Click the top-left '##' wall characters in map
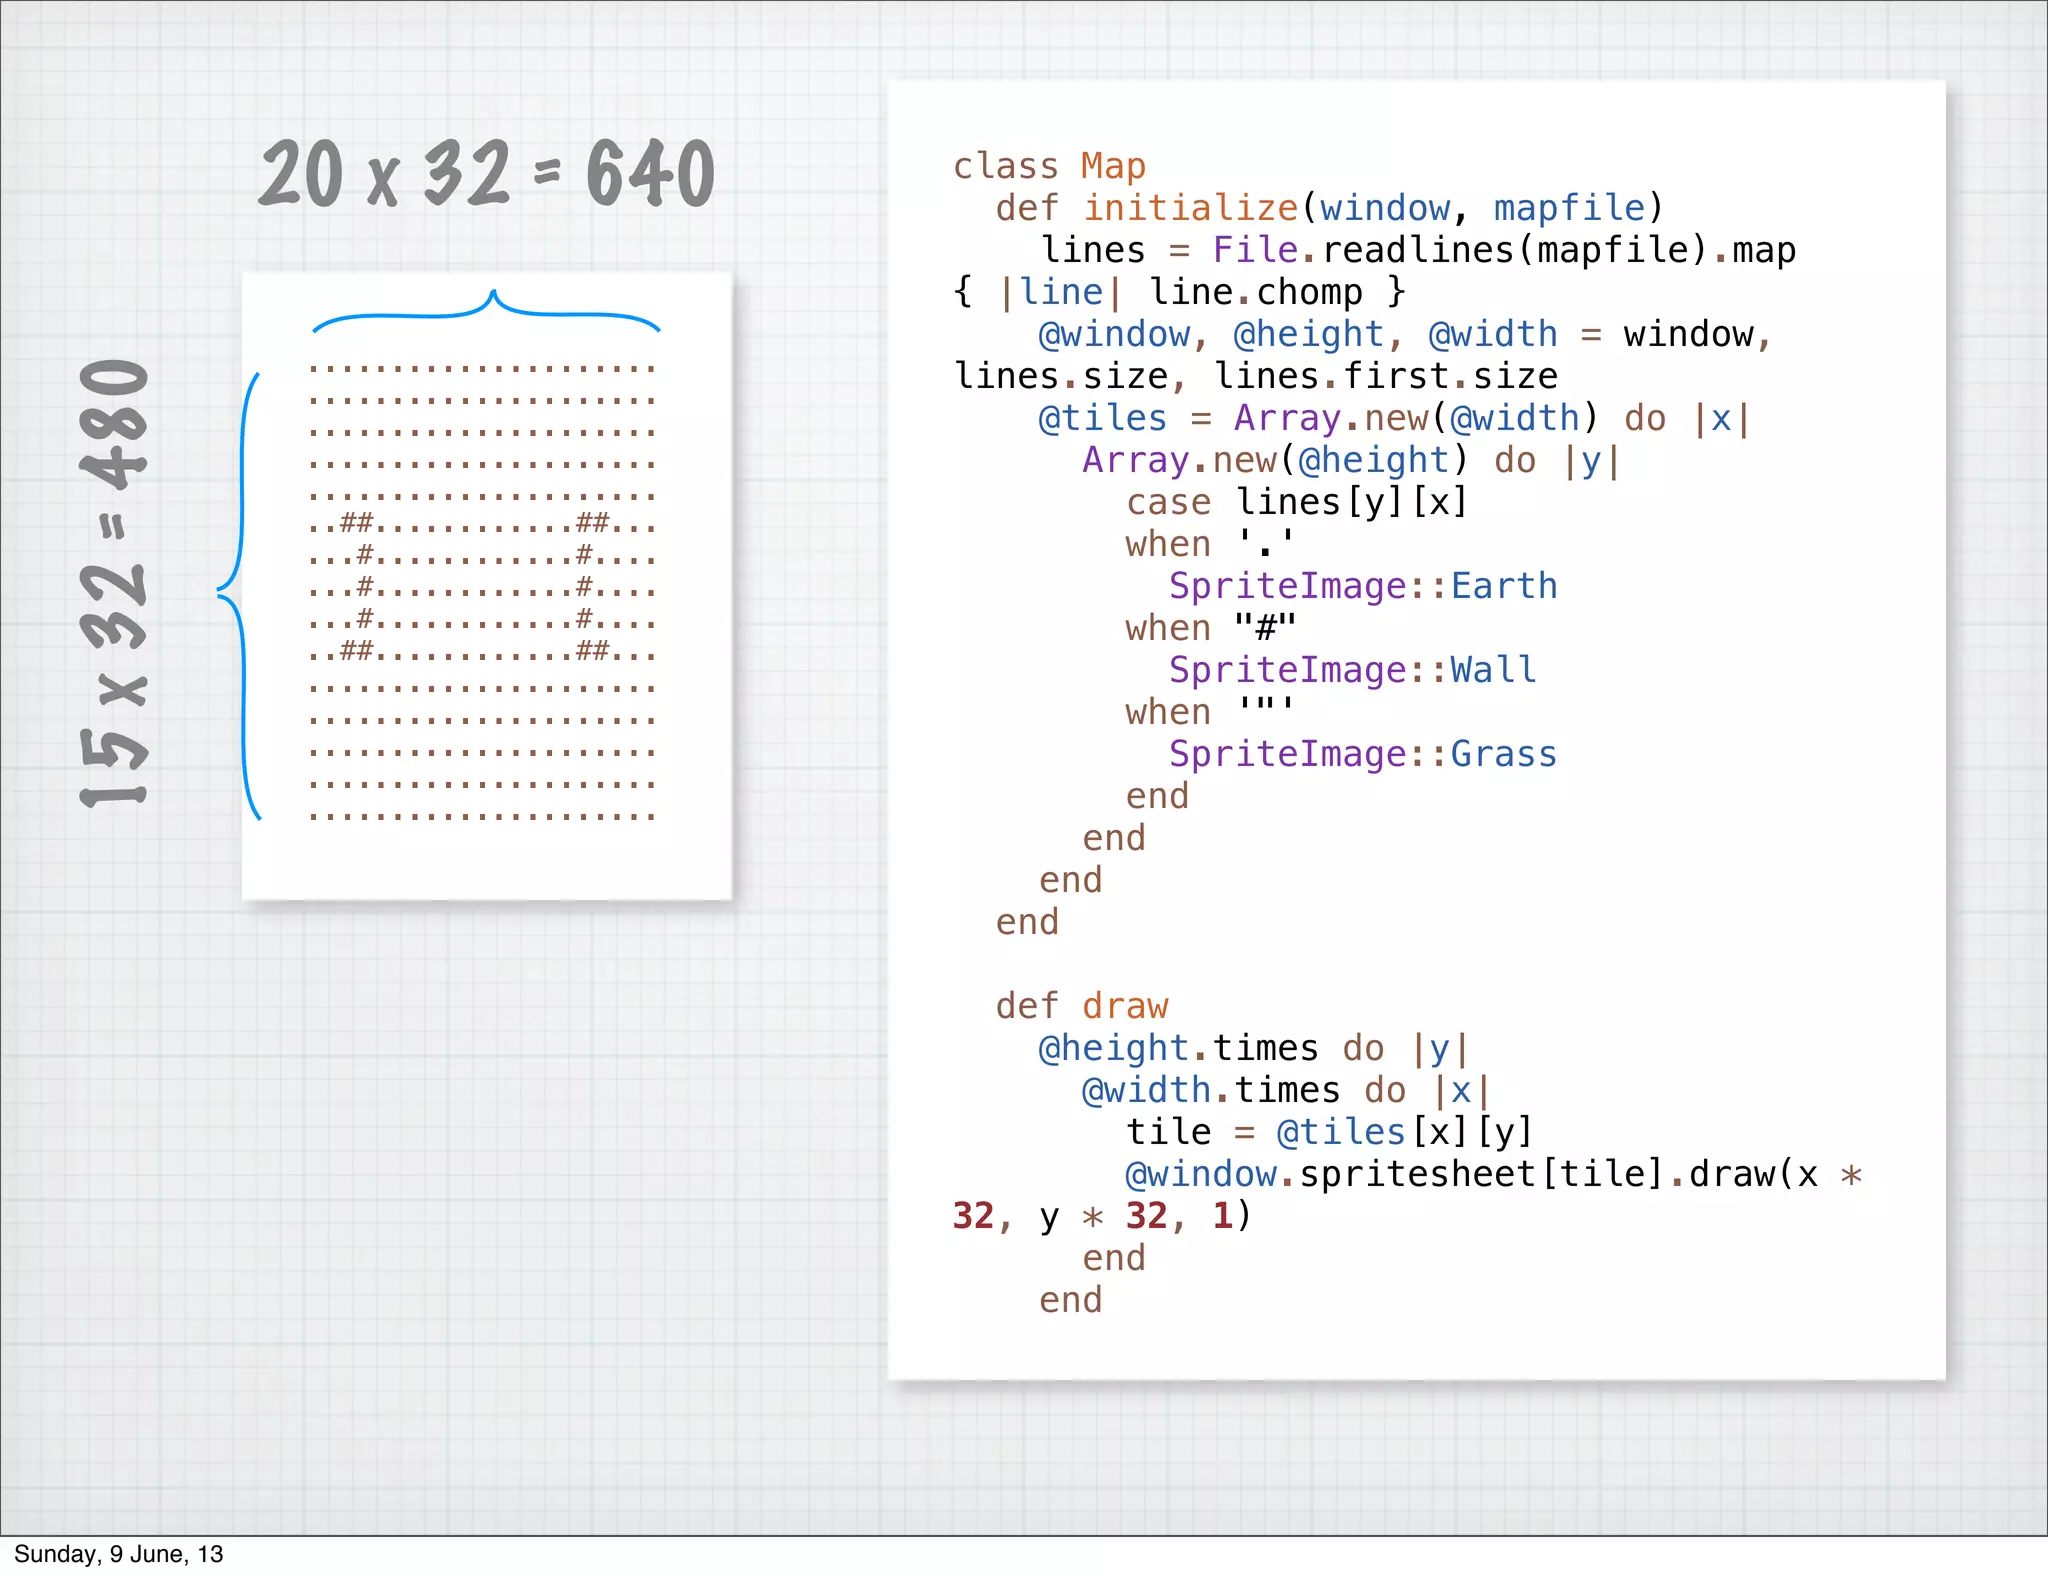 356,522
